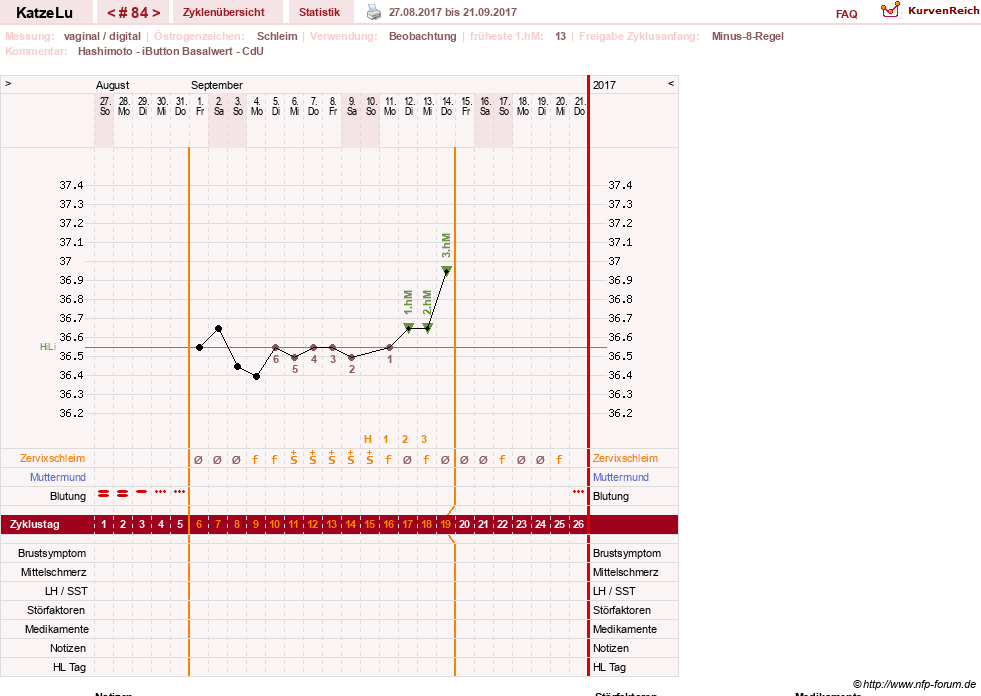Click the Minus-8-Regel value
Screen dimensions: 981x696
click(748, 36)
